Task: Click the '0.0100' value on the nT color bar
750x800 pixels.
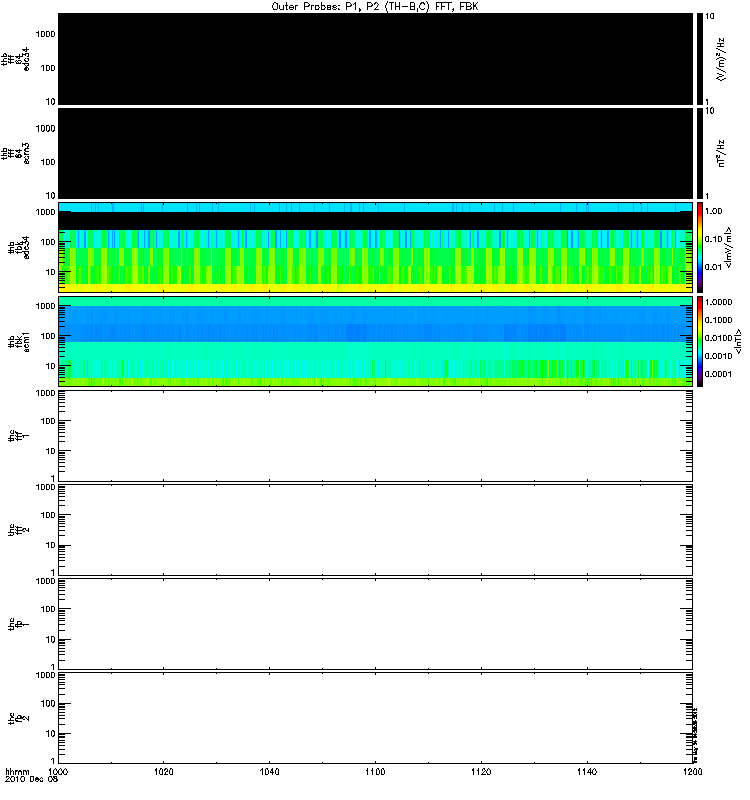Action: click(718, 338)
